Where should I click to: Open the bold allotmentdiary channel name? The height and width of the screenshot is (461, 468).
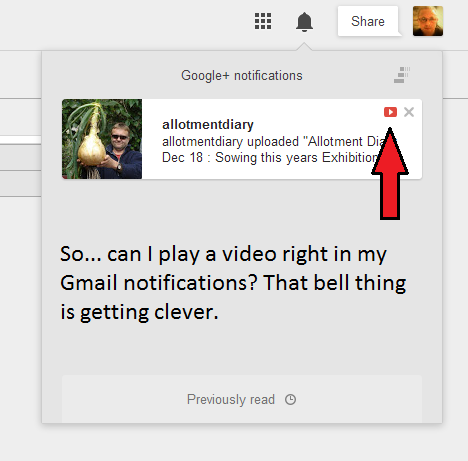(x=208, y=125)
